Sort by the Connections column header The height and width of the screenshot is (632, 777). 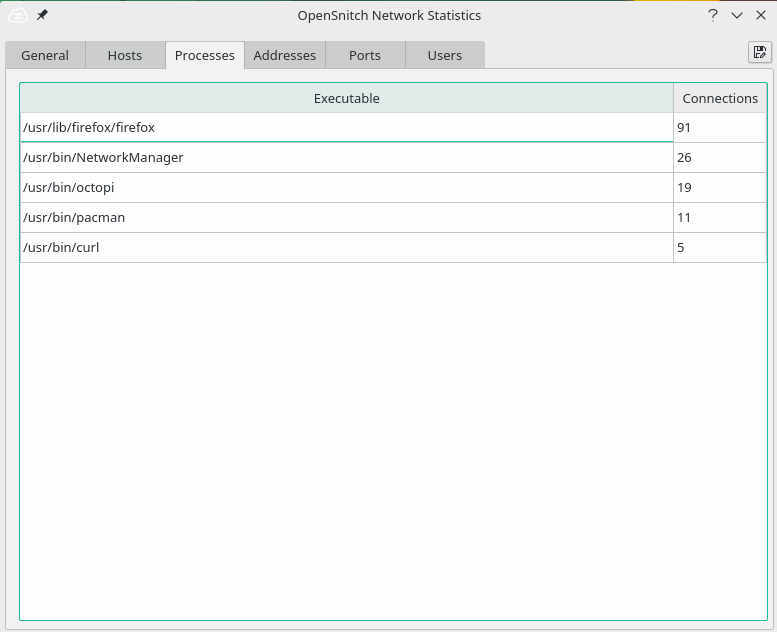click(720, 98)
